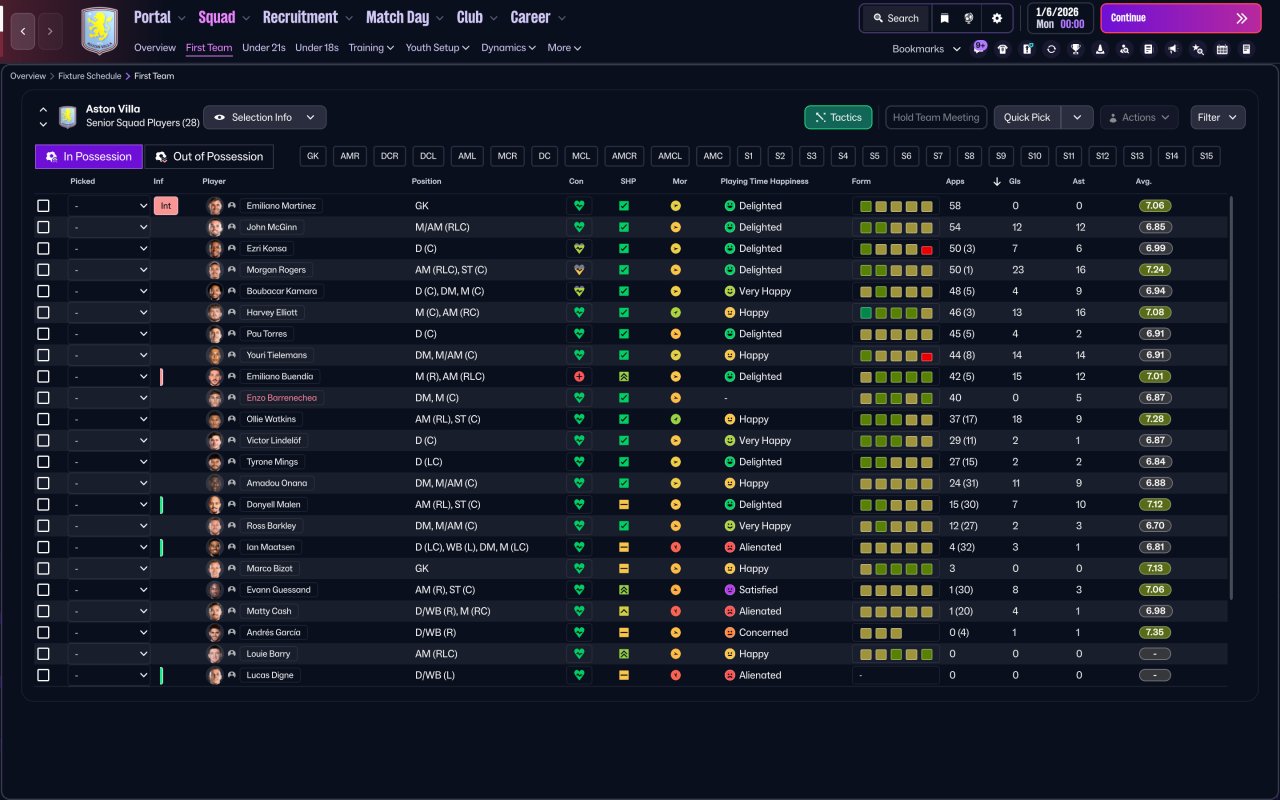Open Enzo Barrenechea's player name
This screenshot has width=1280, height=800.
(x=280, y=398)
